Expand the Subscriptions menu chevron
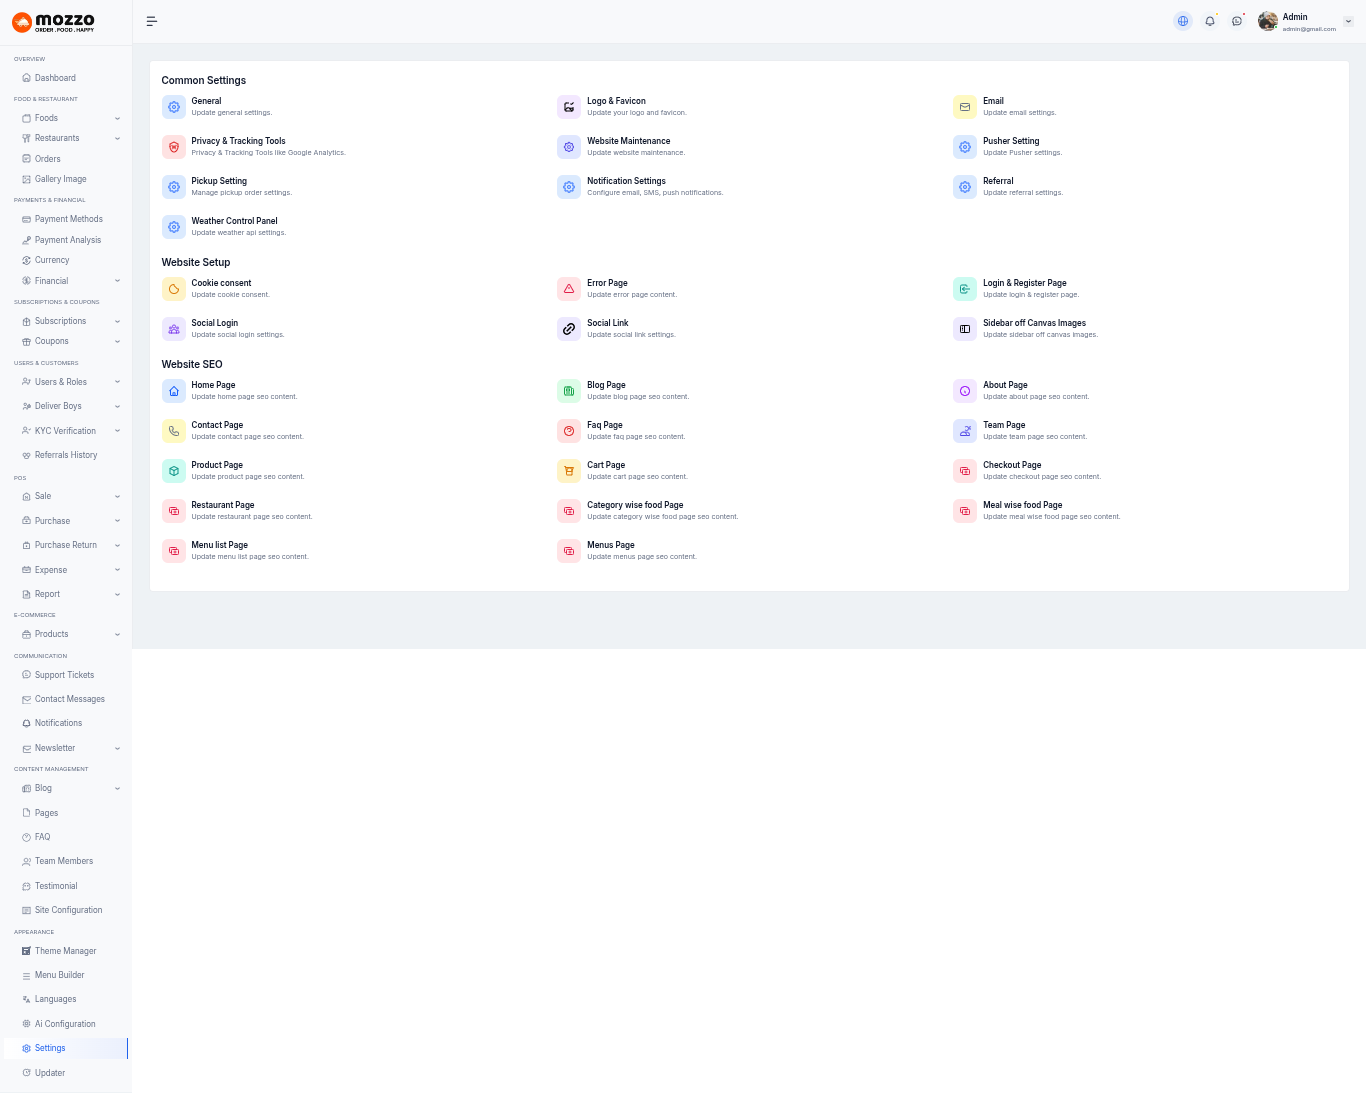Viewport: 1366px width, 1093px height. [x=117, y=322]
